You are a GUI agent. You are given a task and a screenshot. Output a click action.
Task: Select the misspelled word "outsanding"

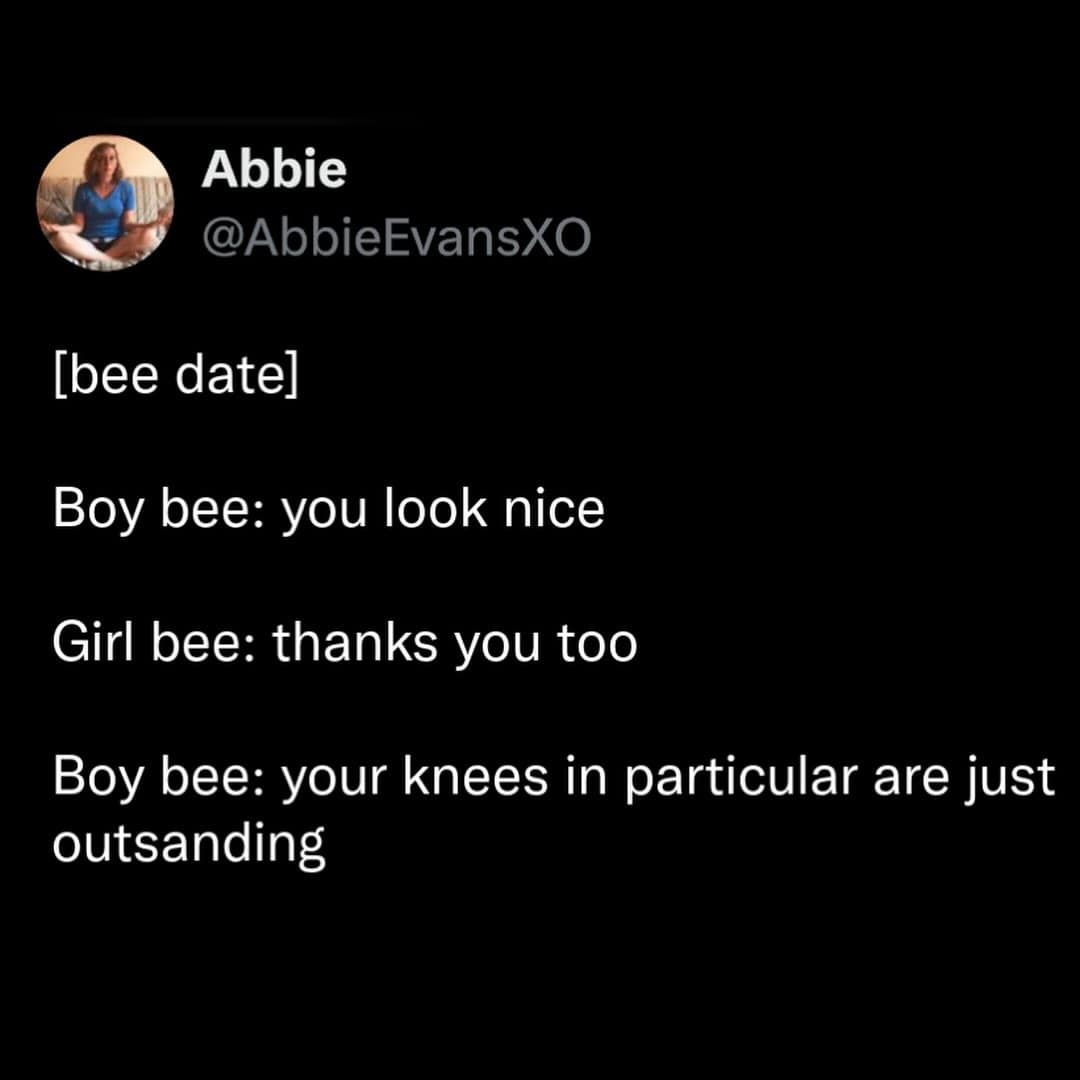click(189, 845)
